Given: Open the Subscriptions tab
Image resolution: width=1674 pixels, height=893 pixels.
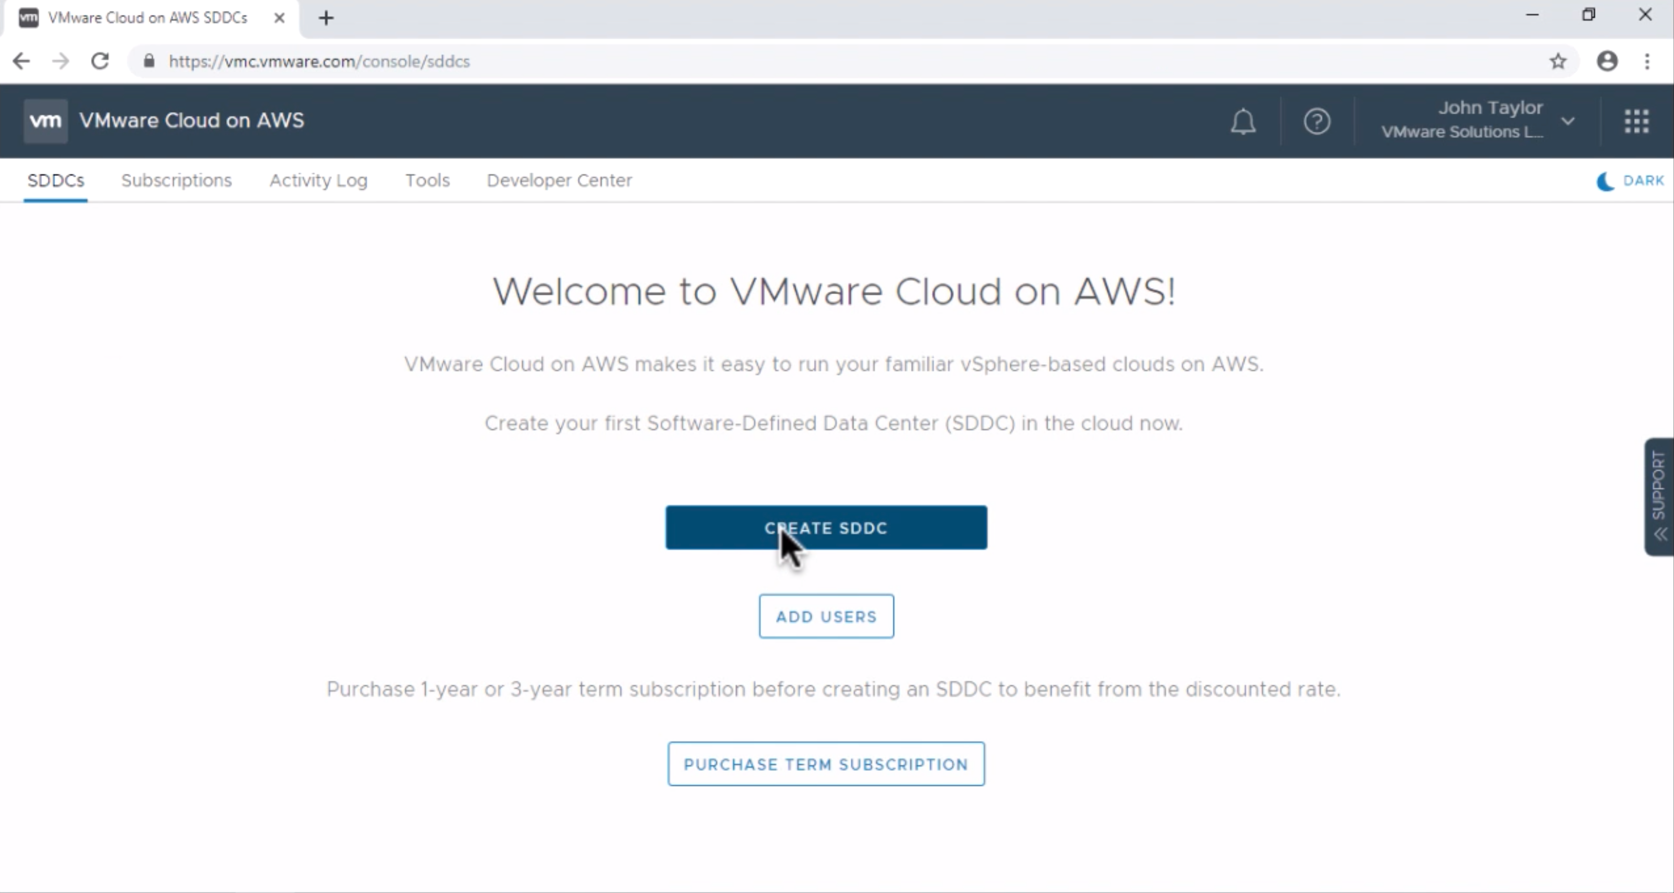Looking at the screenshot, I should [x=176, y=181].
